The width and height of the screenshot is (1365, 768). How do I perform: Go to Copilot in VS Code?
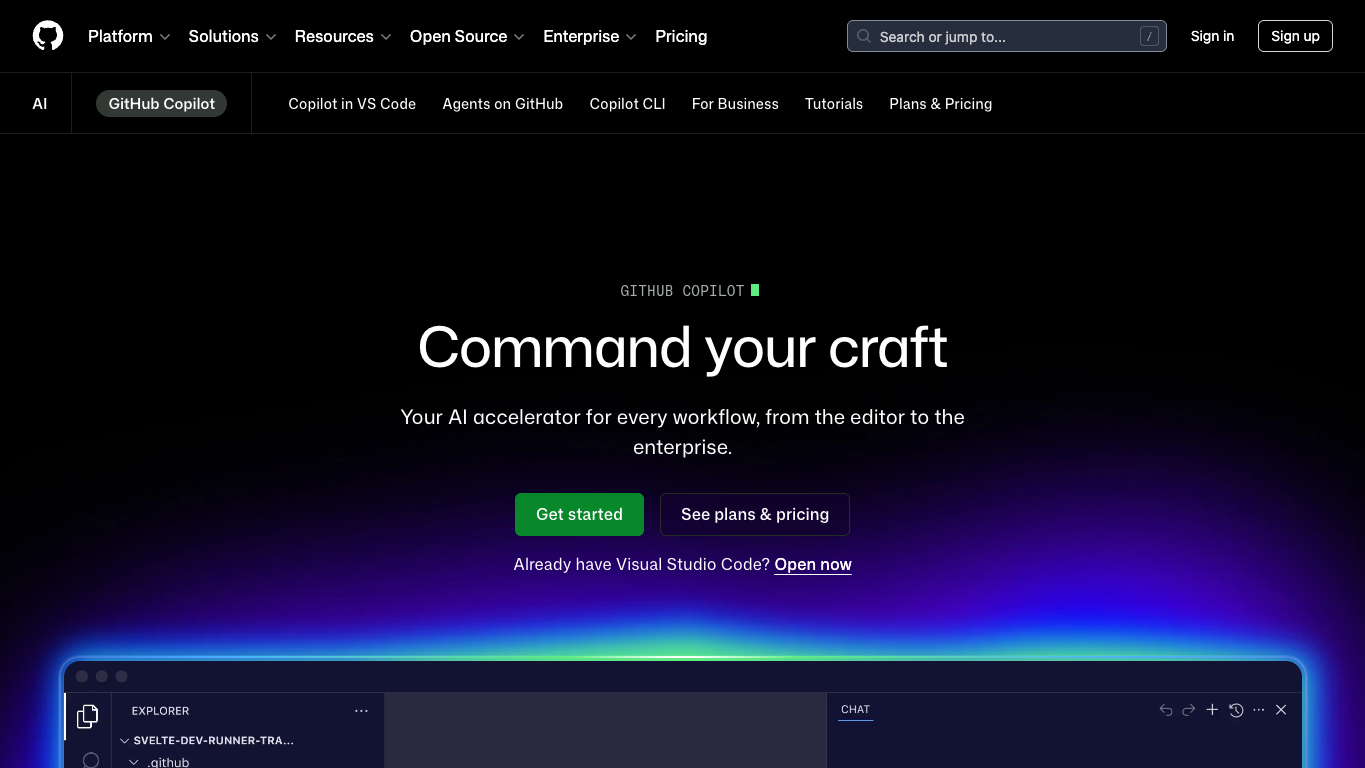[352, 104]
